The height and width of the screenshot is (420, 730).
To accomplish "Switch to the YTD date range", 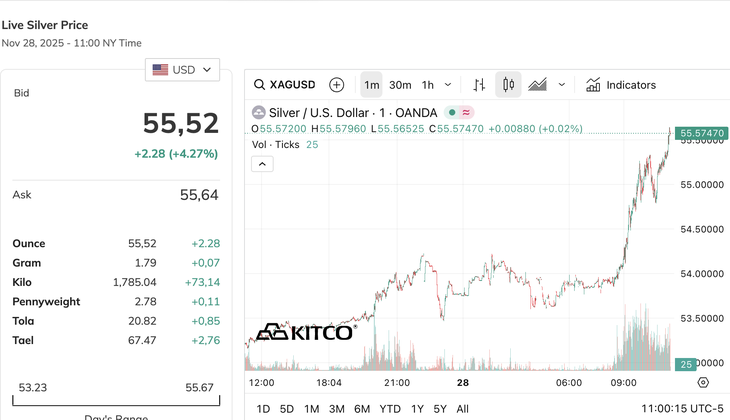I will 390,409.
